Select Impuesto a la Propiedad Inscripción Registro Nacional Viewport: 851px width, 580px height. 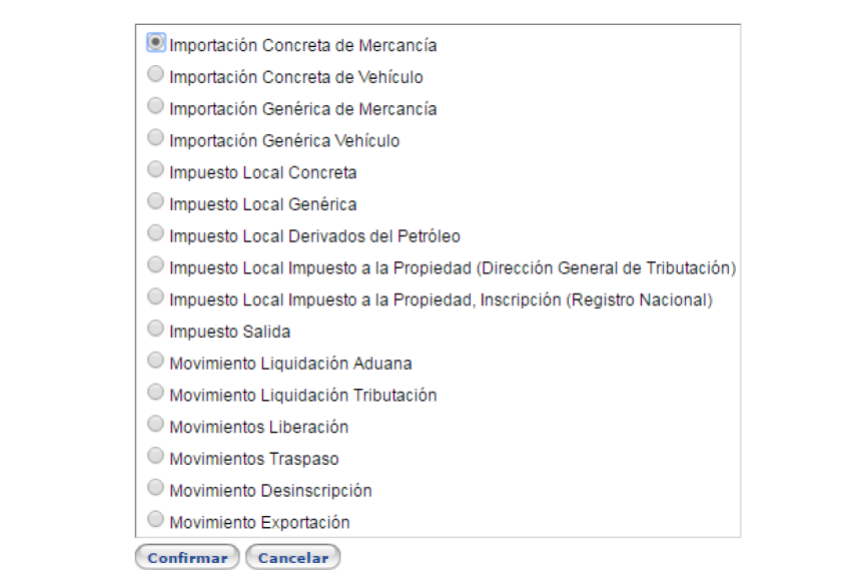(154, 297)
